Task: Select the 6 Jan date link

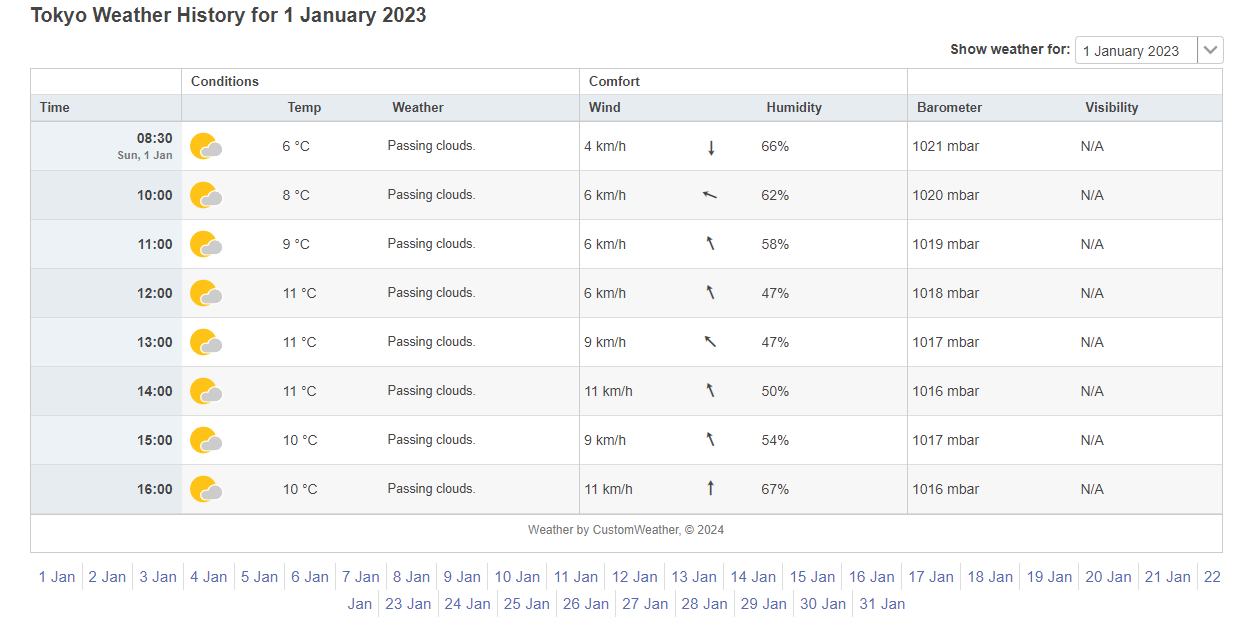Action: (x=310, y=577)
